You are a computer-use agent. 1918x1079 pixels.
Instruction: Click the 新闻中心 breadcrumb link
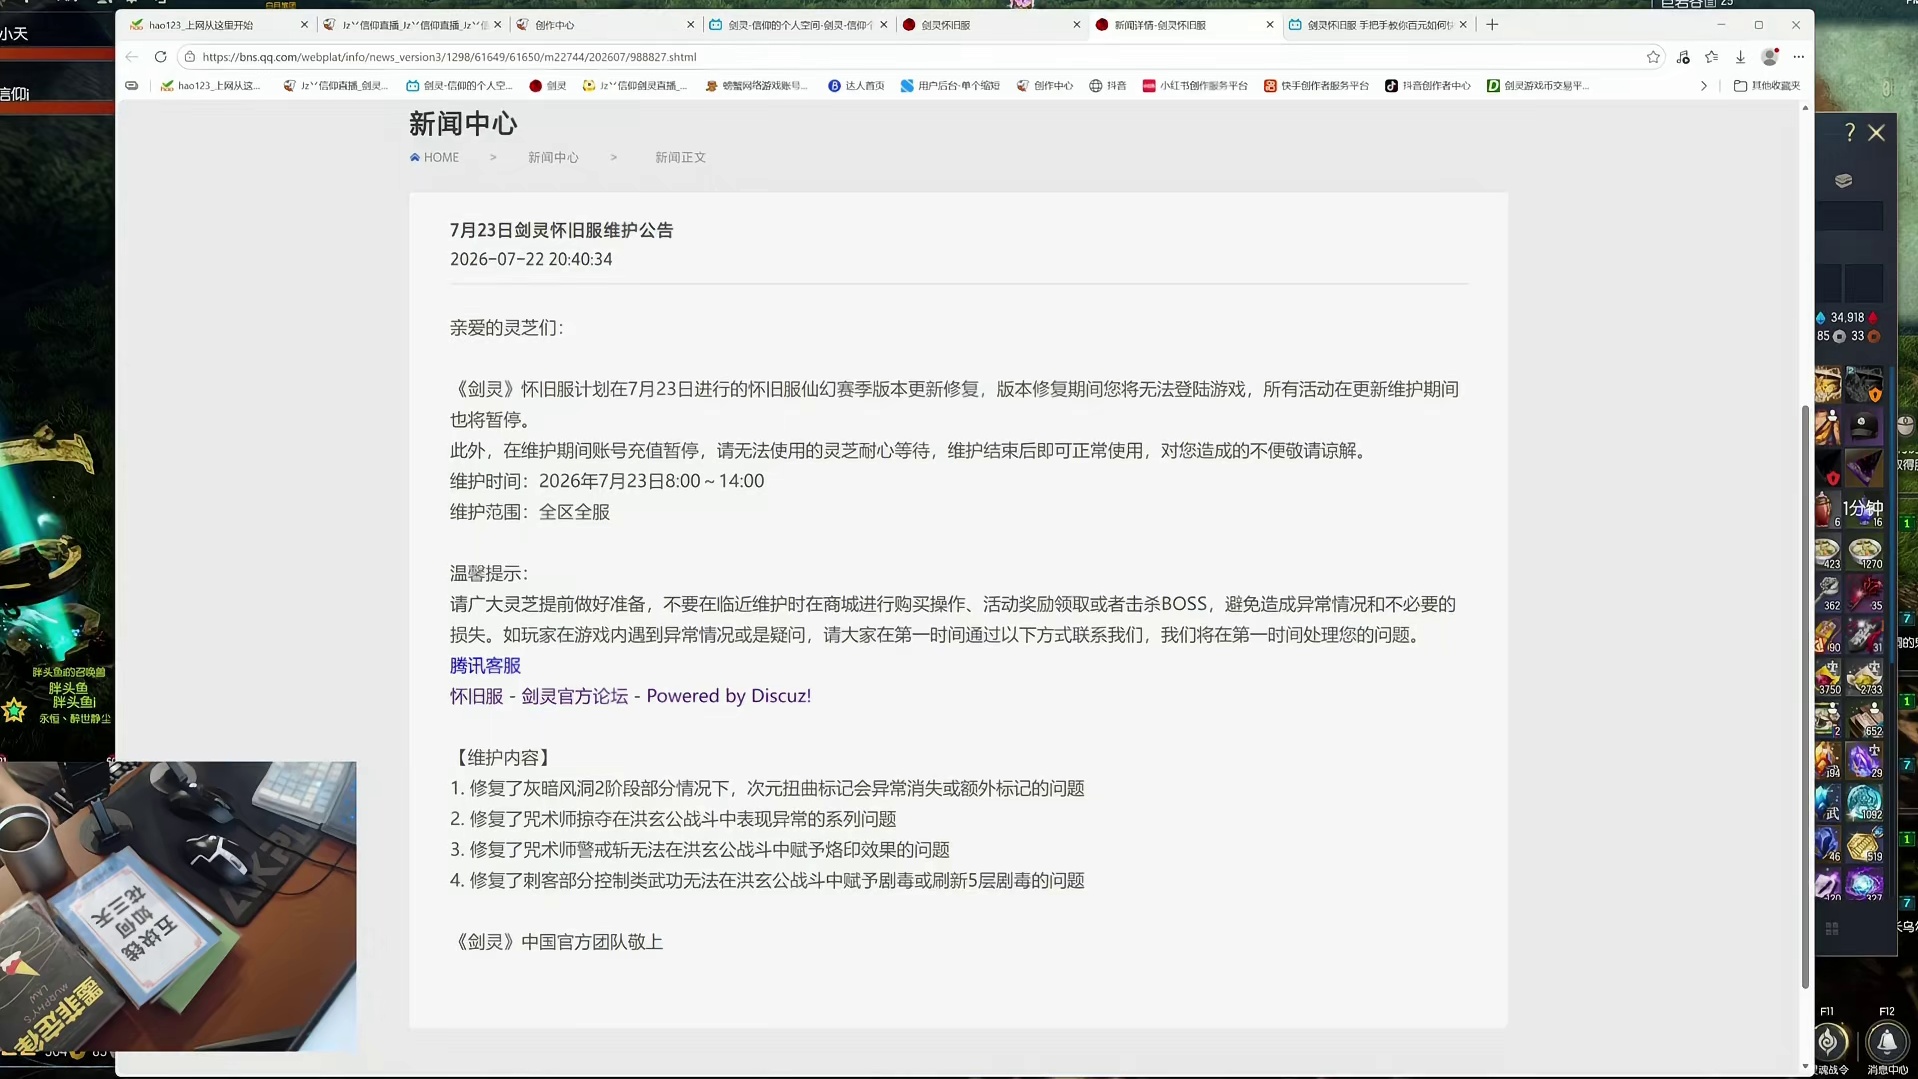553,158
